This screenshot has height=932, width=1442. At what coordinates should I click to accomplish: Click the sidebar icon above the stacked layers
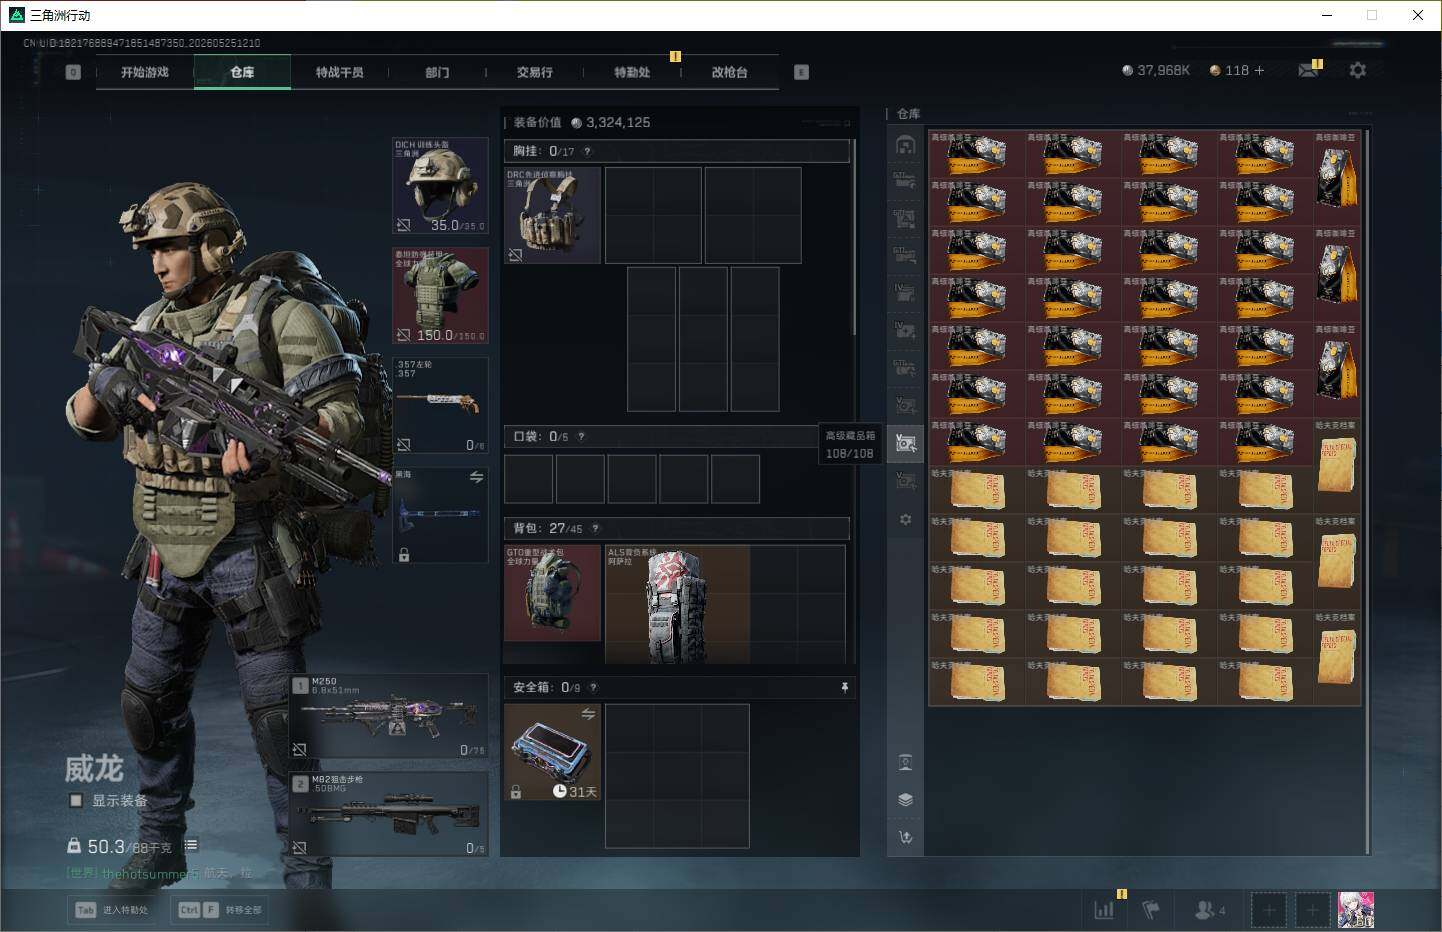(905, 763)
